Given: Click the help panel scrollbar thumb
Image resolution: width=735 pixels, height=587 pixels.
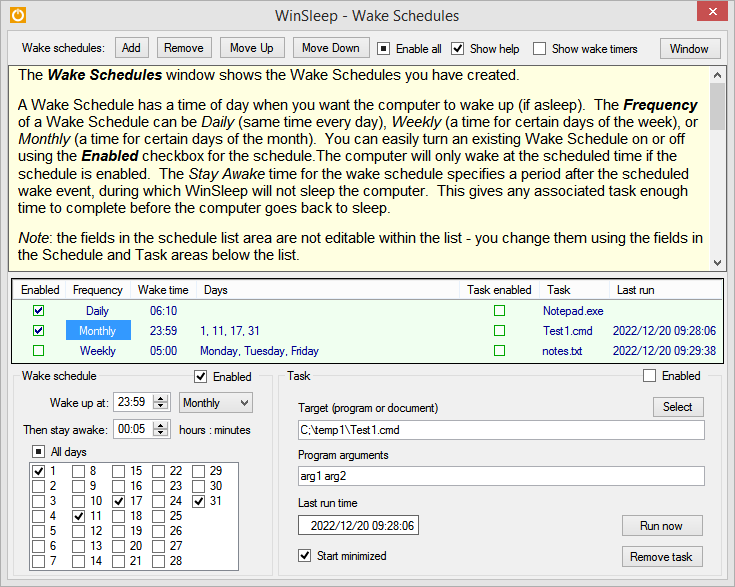Looking at the screenshot, I should (x=717, y=106).
